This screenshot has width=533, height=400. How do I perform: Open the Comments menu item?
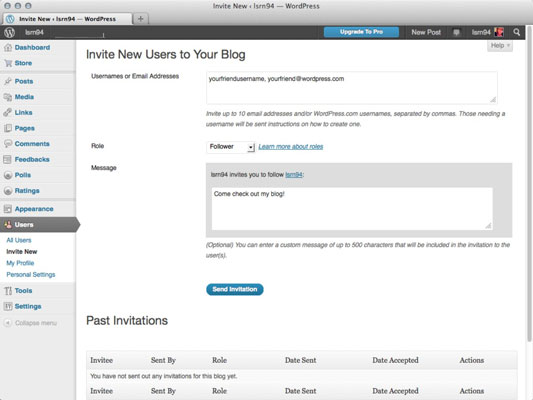[x=32, y=144]
